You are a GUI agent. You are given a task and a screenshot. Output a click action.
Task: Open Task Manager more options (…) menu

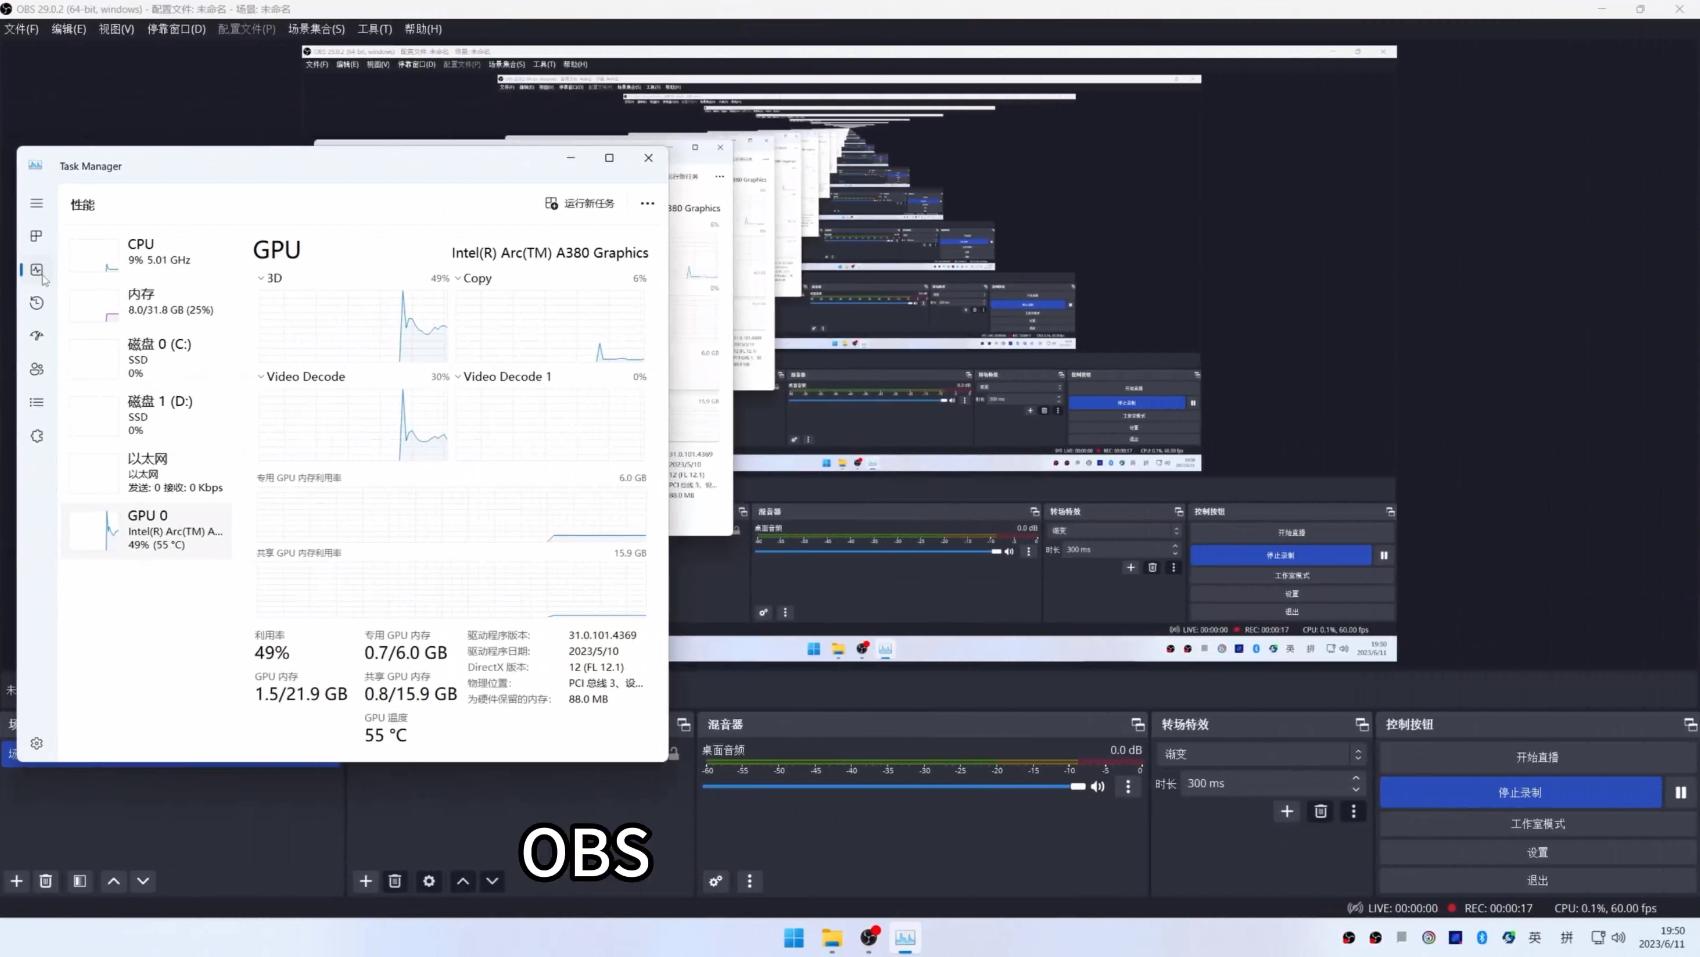(x=647, y=204)
